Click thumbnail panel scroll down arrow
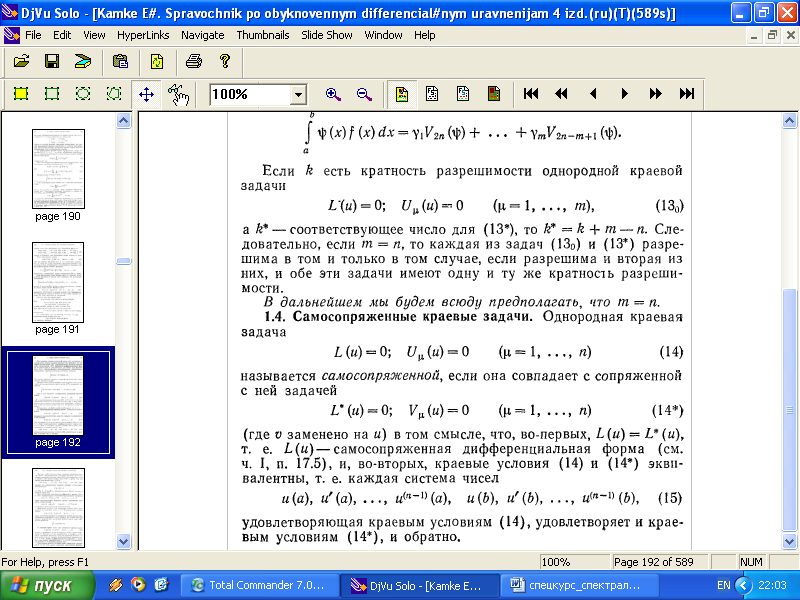 point(123,541)
